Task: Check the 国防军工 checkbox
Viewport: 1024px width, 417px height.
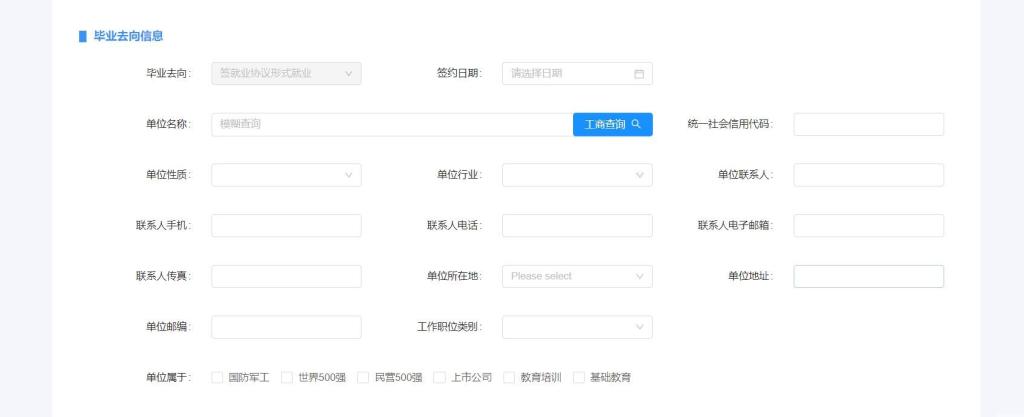Action: click(217, 378)
